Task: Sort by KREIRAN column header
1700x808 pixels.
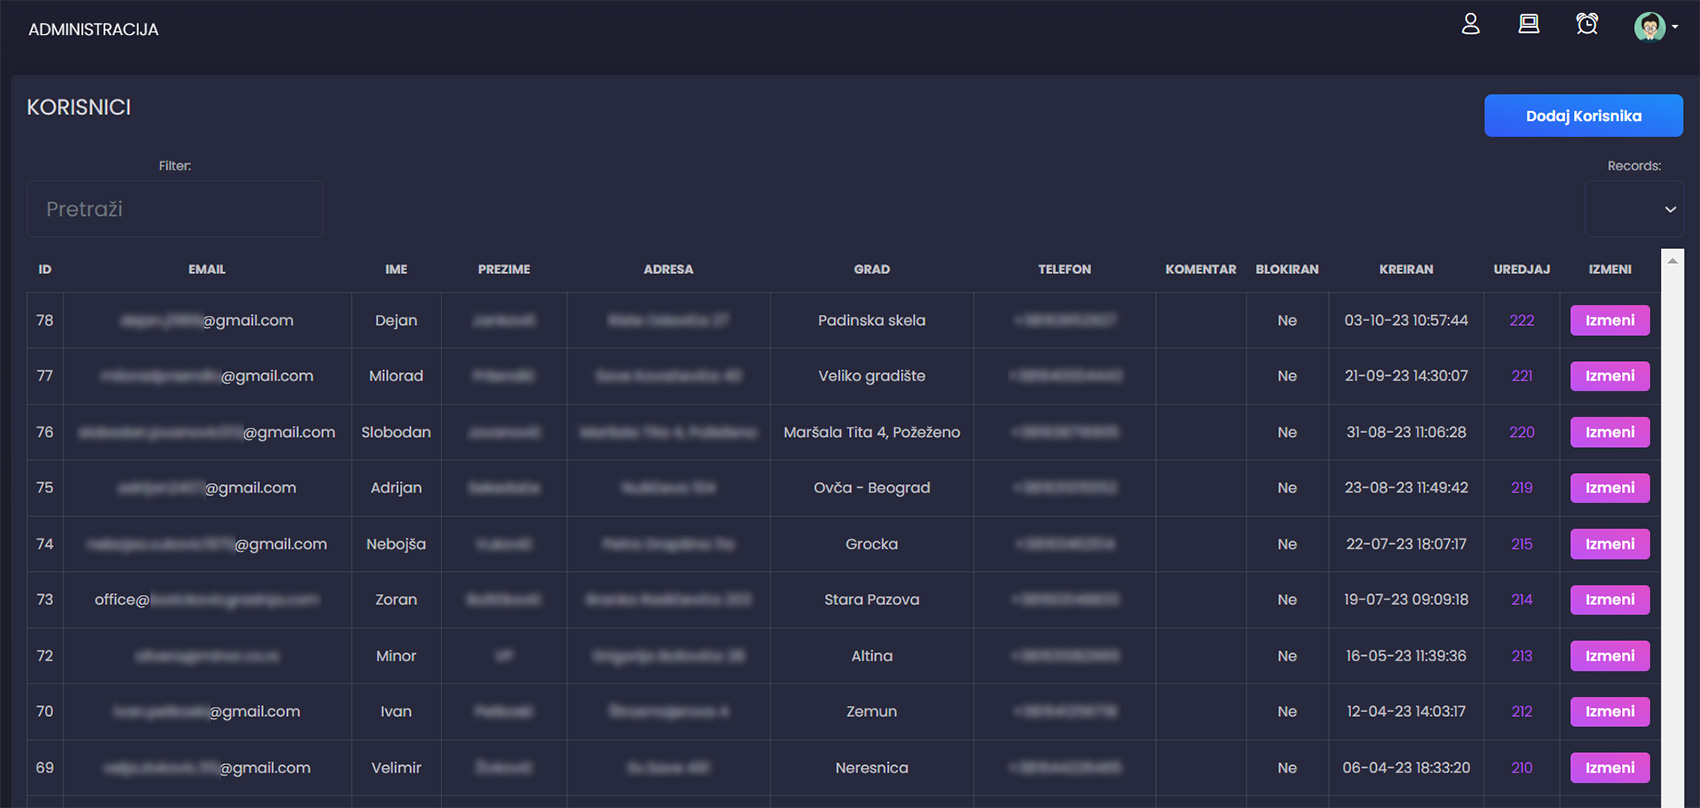Action: click(x=1406, y=269)
